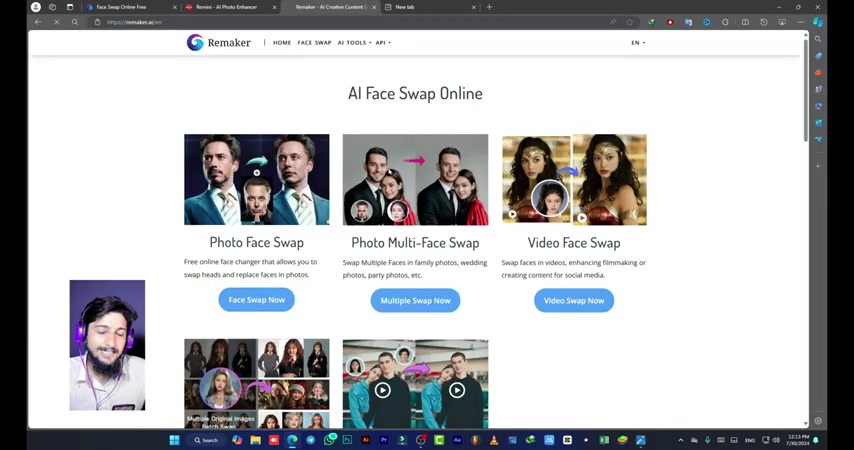Open sidebar search icon

818,39
